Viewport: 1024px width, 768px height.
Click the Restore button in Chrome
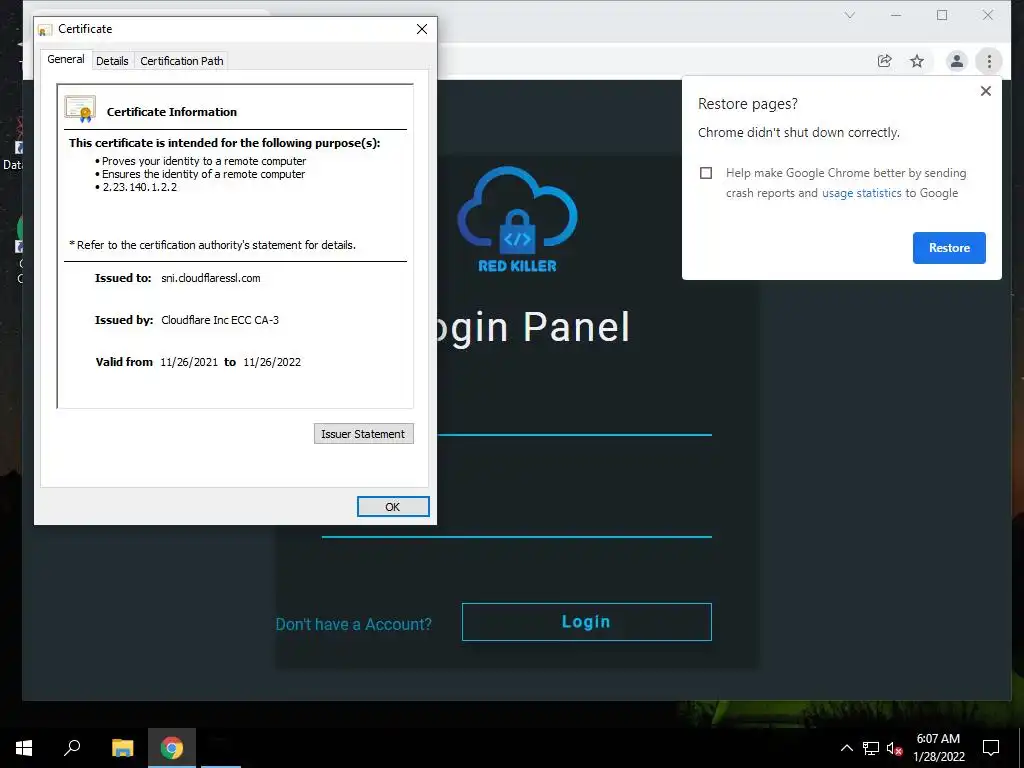pos(949,248)
